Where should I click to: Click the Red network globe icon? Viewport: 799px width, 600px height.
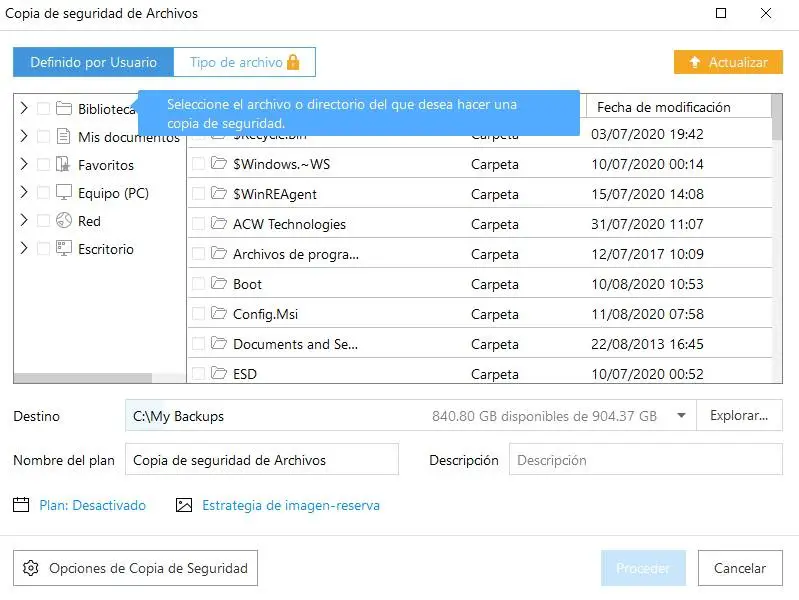pos(64,221)
